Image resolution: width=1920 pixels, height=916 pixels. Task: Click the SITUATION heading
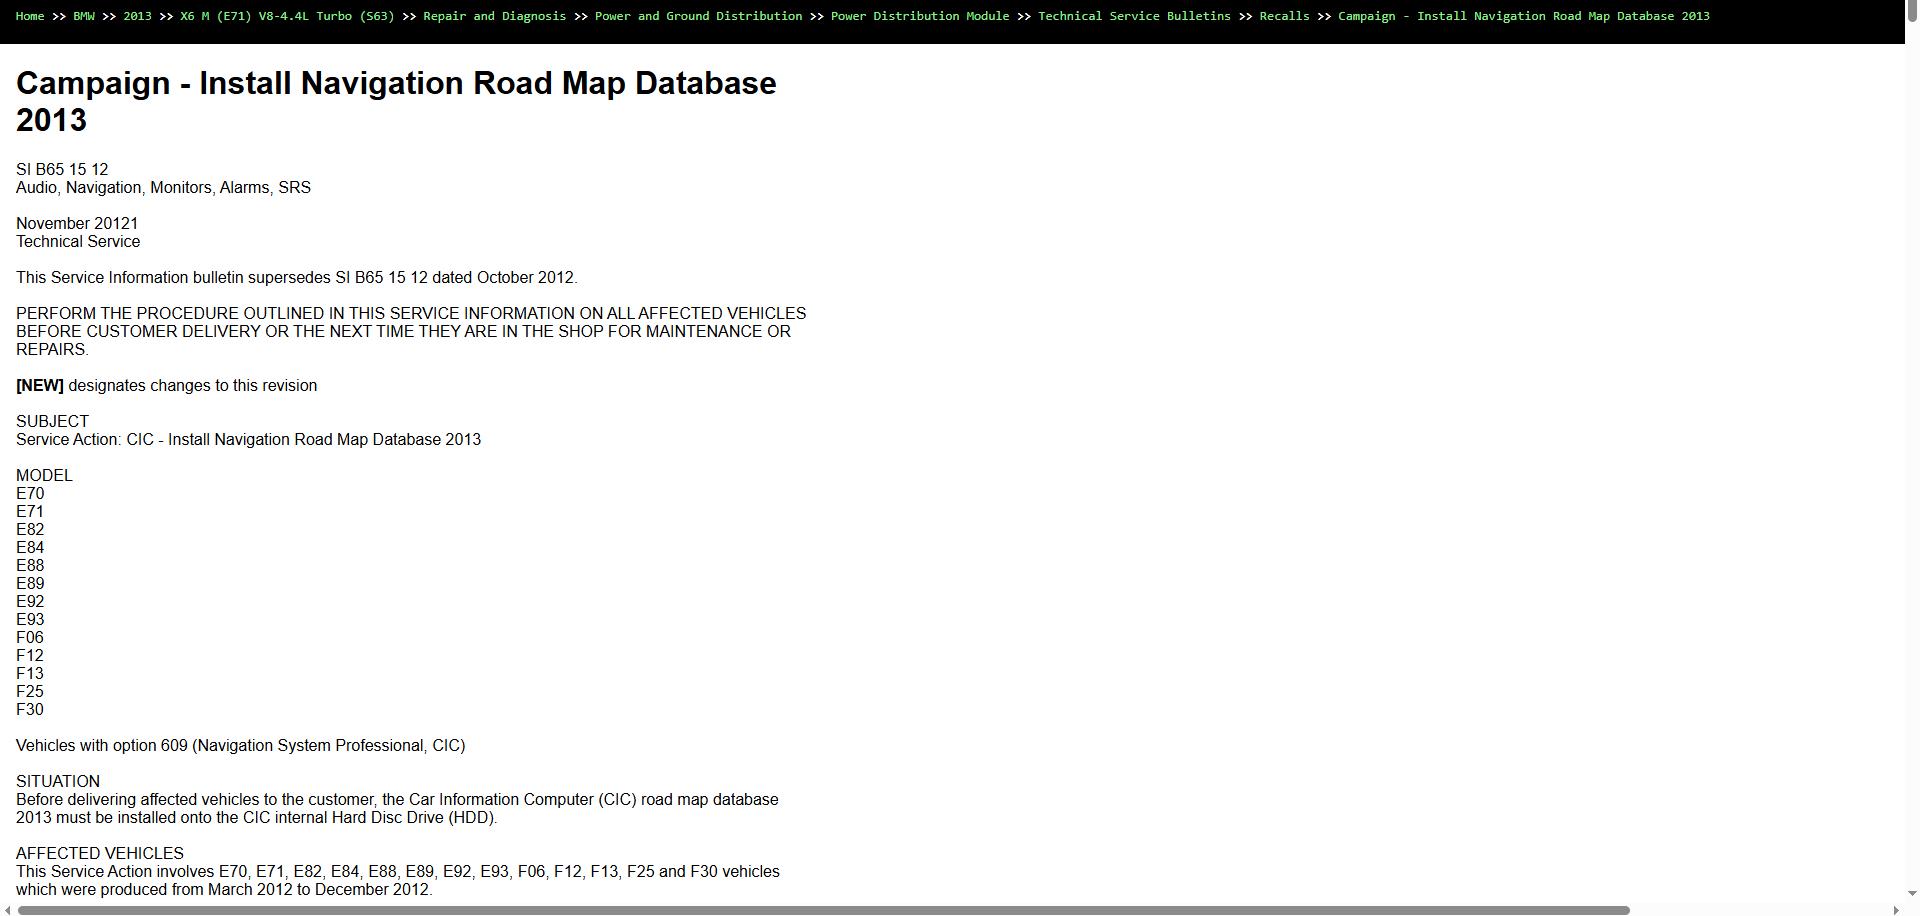(58, 782)
